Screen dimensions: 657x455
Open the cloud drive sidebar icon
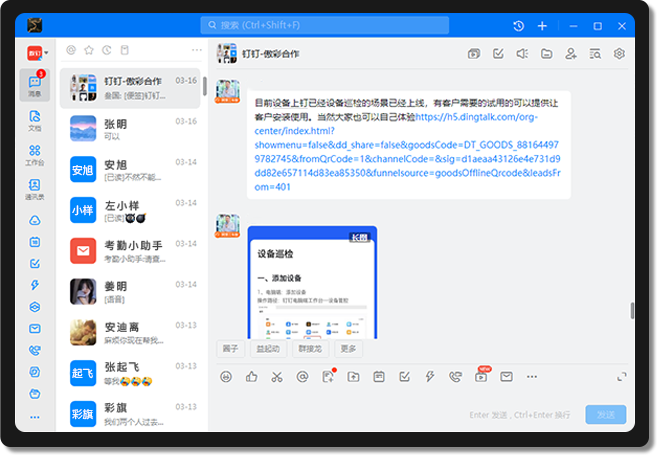click(35, 220)
